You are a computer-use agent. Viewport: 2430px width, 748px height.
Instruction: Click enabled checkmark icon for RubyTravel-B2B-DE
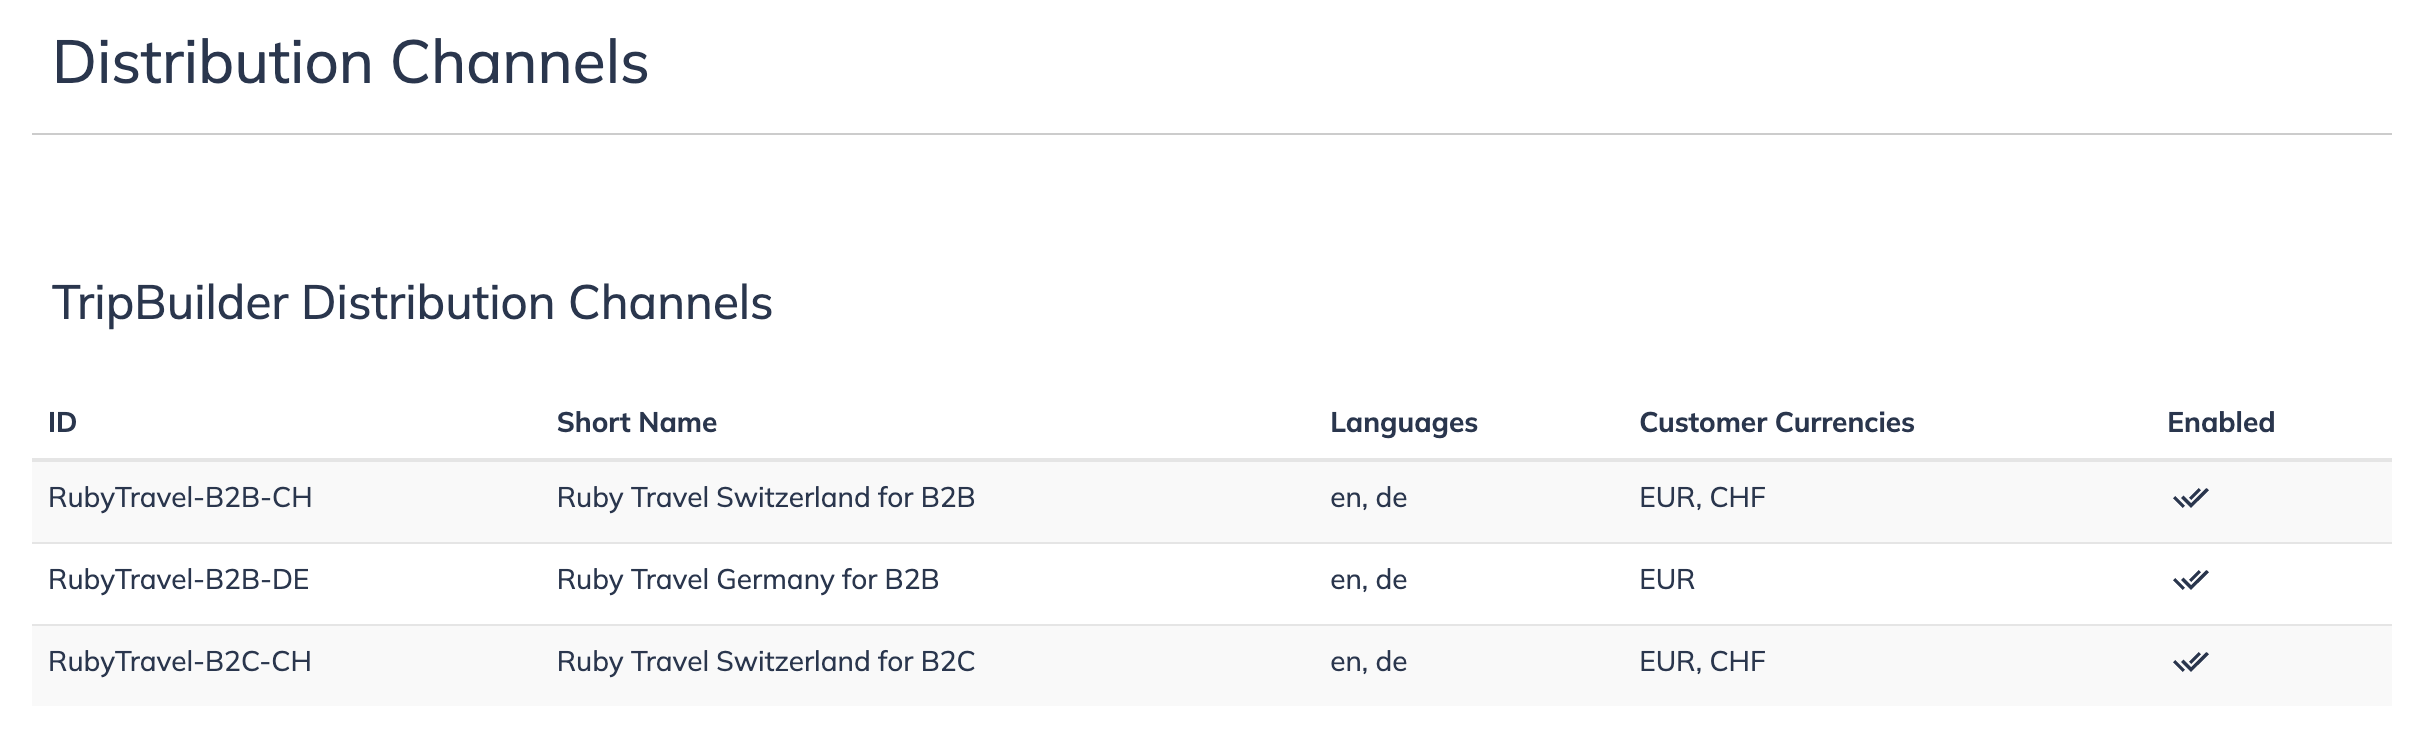(2190, 580)
